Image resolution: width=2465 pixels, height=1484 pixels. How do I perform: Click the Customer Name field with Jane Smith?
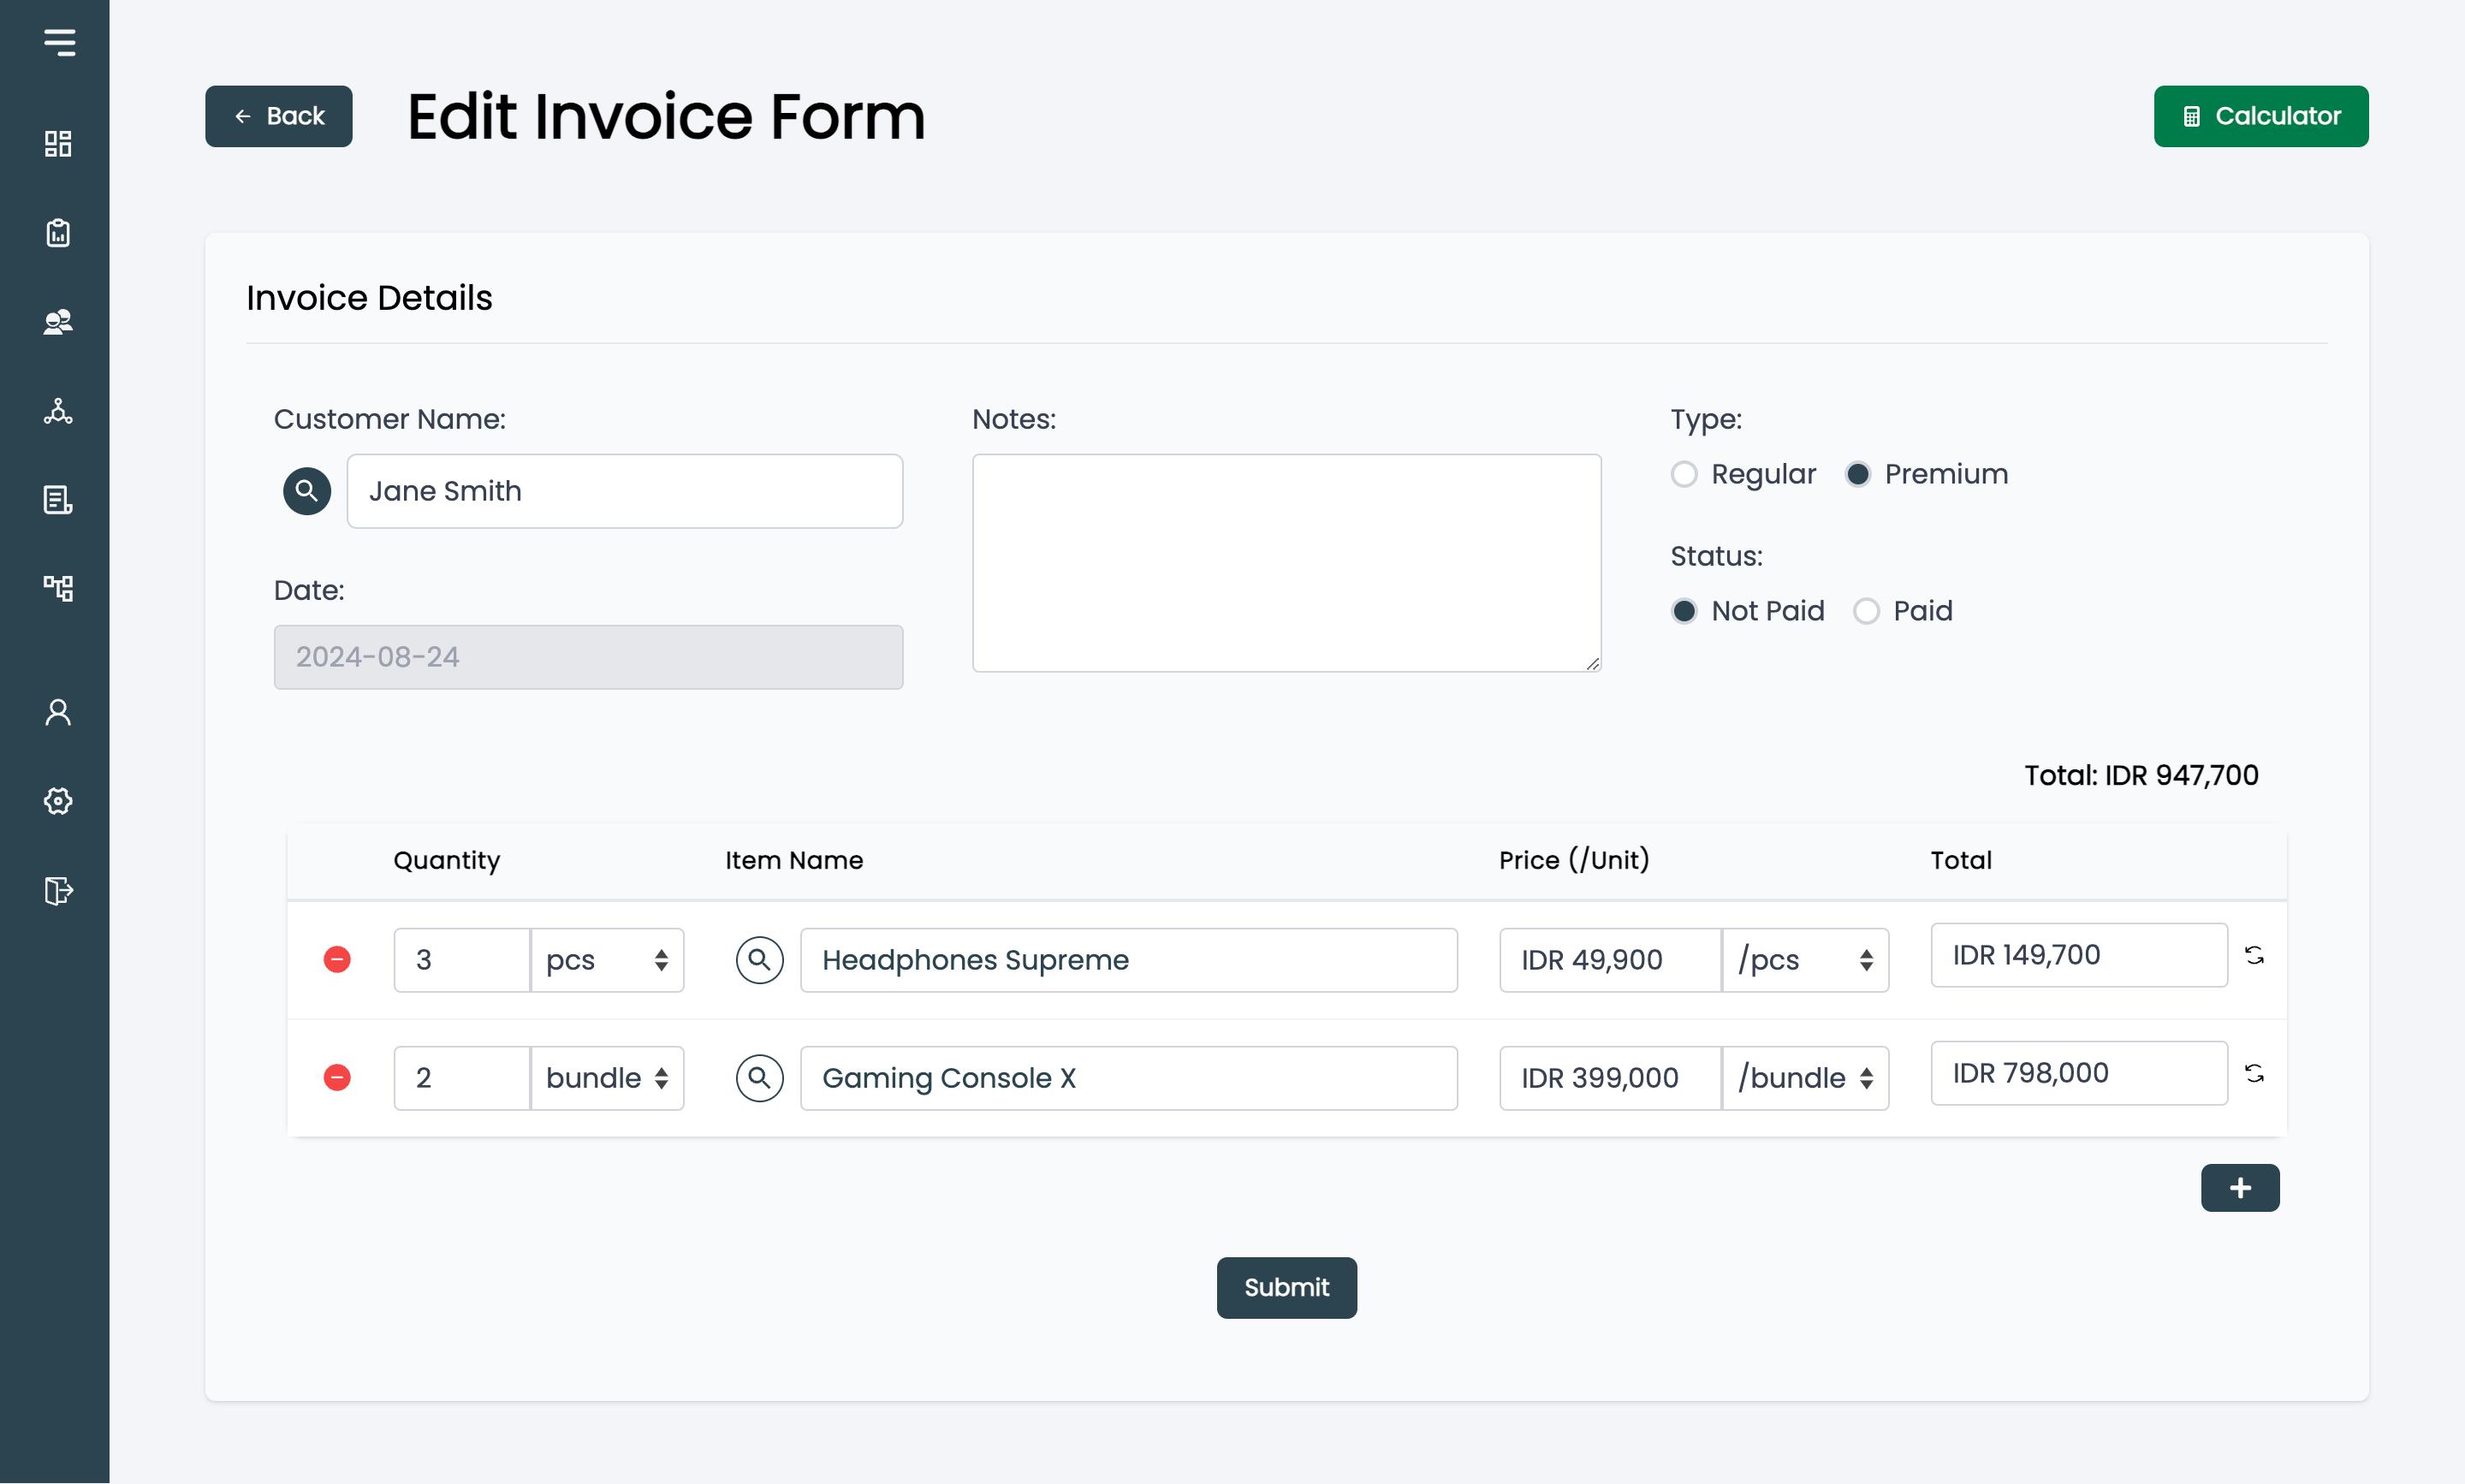(625, 491)
